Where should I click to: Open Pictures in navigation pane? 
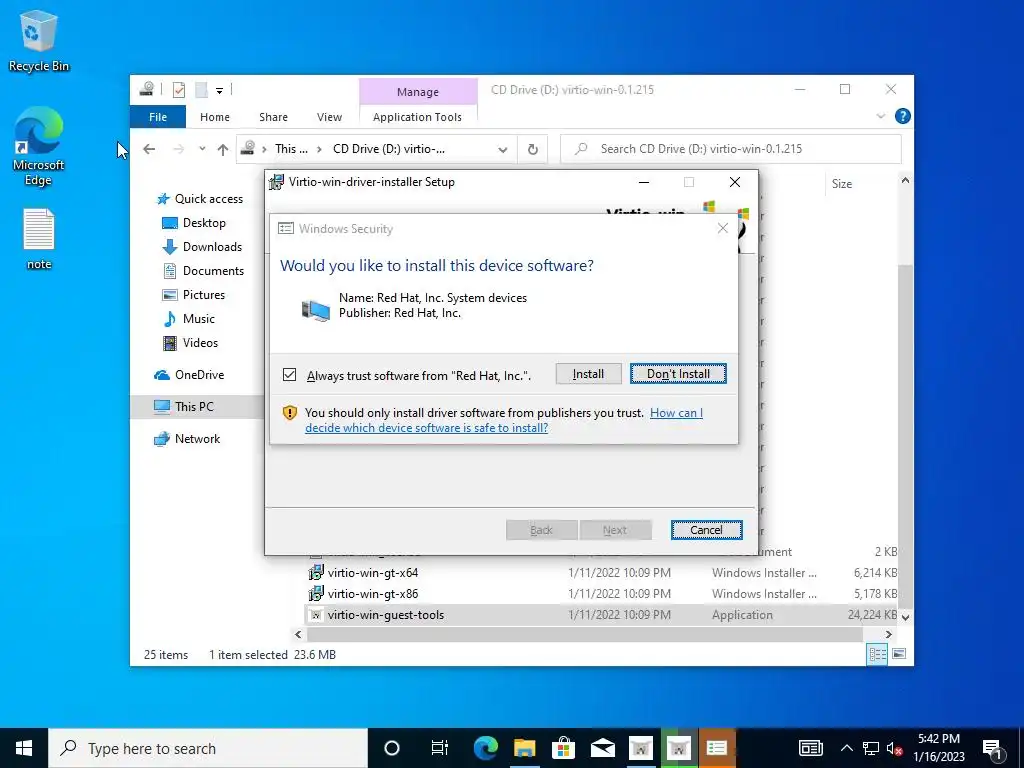coord(193,295)
